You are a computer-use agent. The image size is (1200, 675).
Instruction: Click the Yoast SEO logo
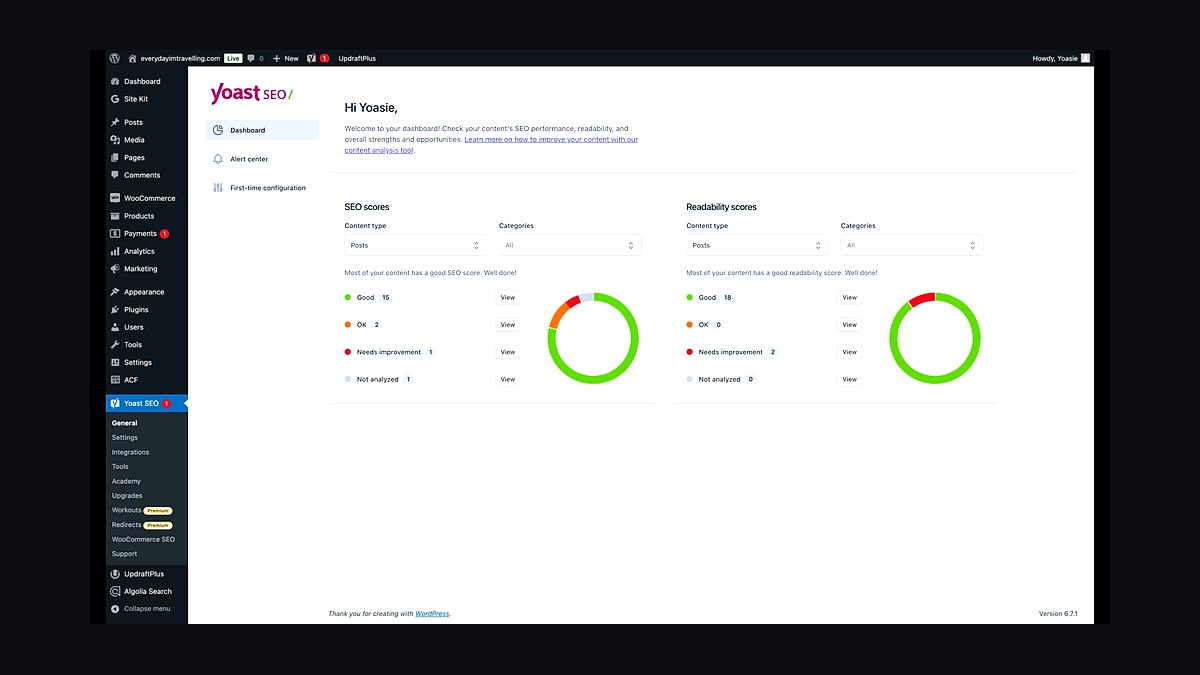point(251,93)
